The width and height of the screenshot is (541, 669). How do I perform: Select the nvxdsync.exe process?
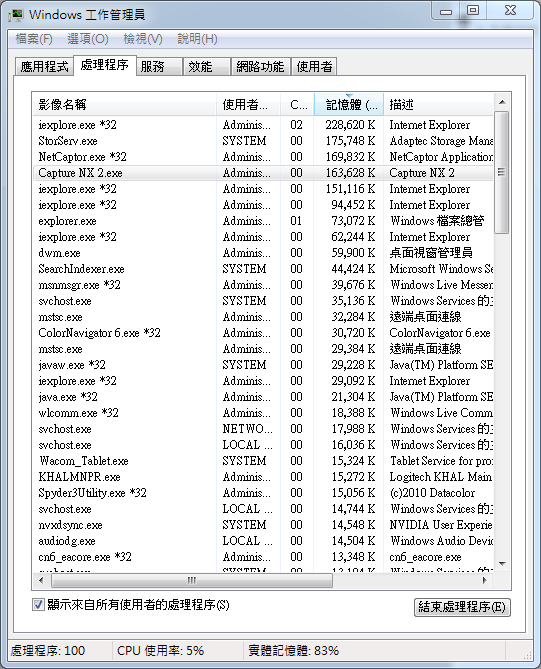click(x=263, y=525)
